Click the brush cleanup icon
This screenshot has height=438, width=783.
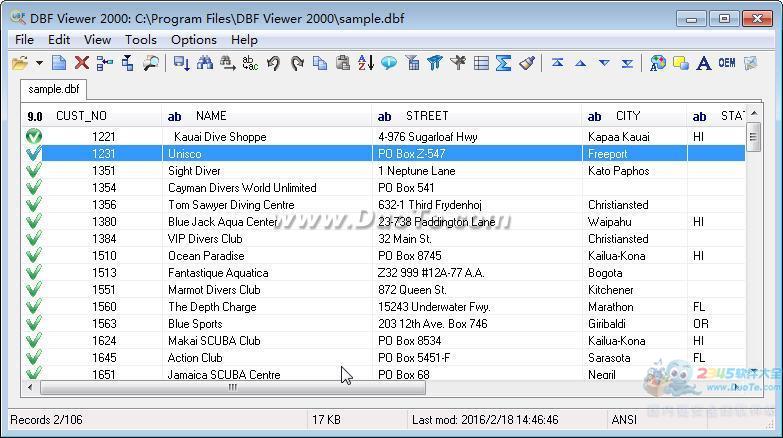tap(527, 63)
